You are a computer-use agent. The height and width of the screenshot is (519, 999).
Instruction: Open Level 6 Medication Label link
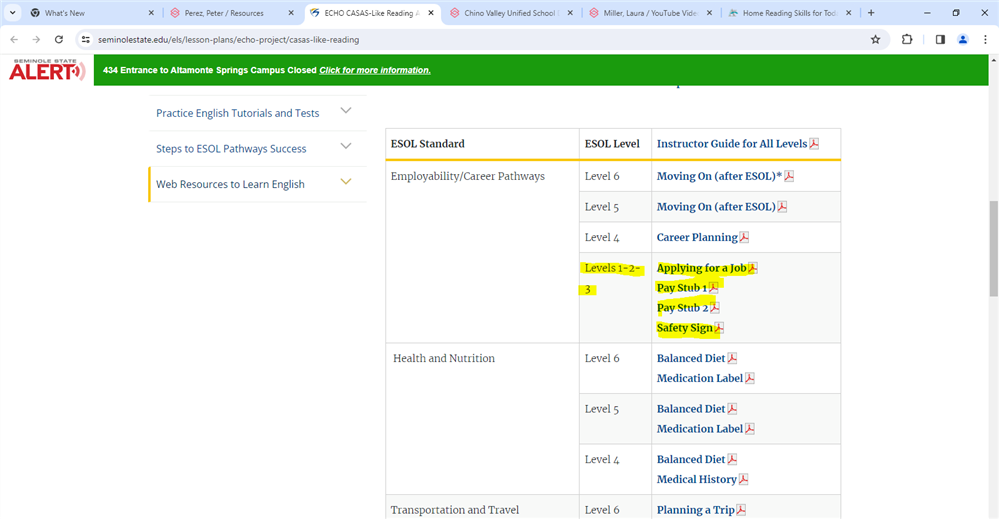700,378
